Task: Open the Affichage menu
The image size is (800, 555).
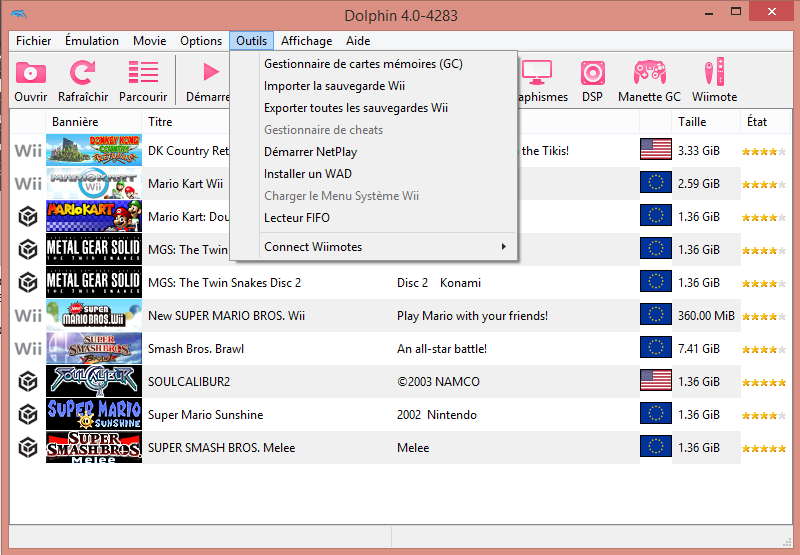Action: coord(307,41)
